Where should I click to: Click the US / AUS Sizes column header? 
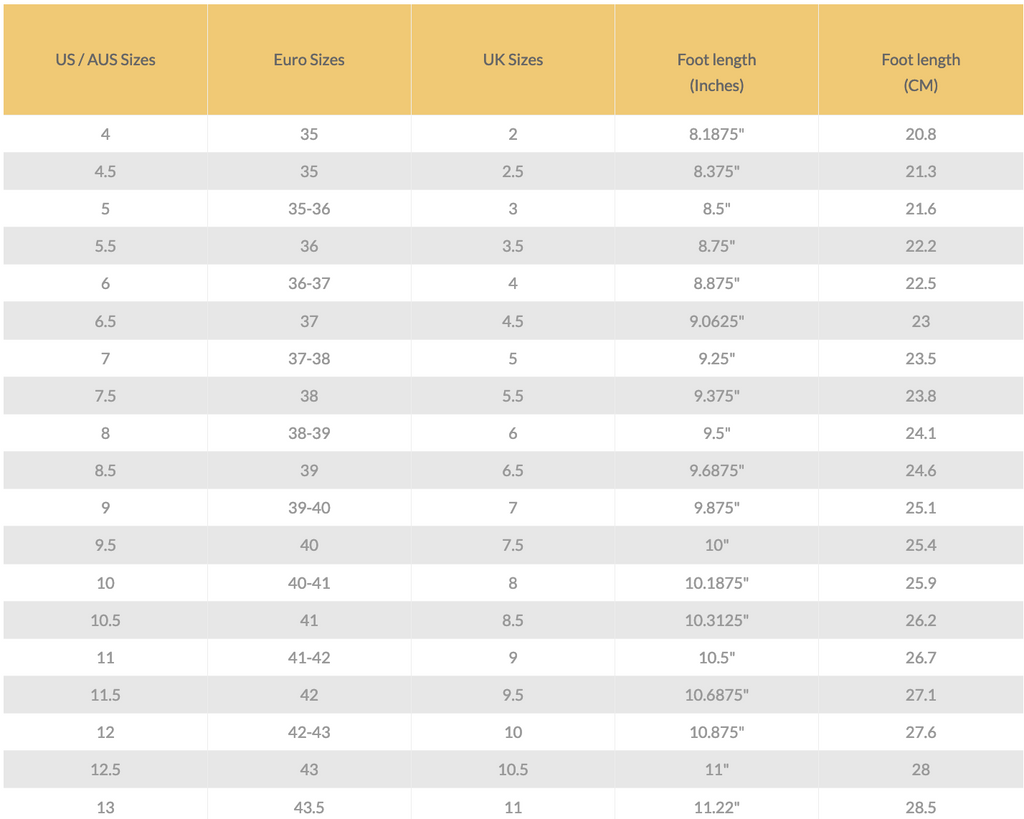[105, 59]
